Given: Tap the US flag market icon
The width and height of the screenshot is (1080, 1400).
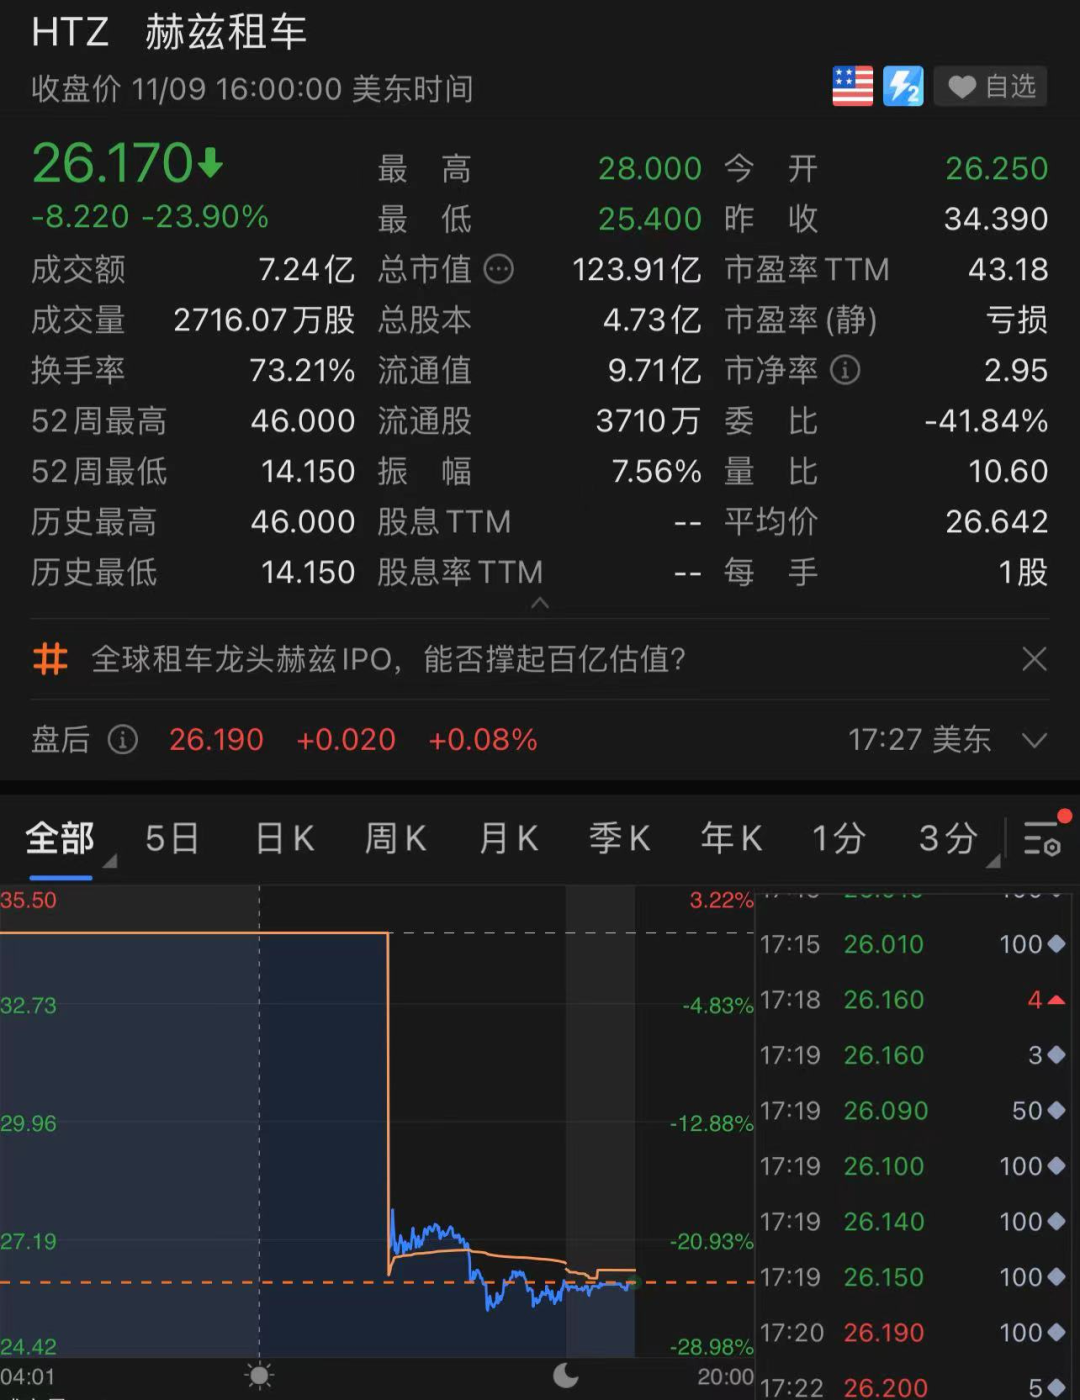Looking at the screenshot, I should point(852,87).
